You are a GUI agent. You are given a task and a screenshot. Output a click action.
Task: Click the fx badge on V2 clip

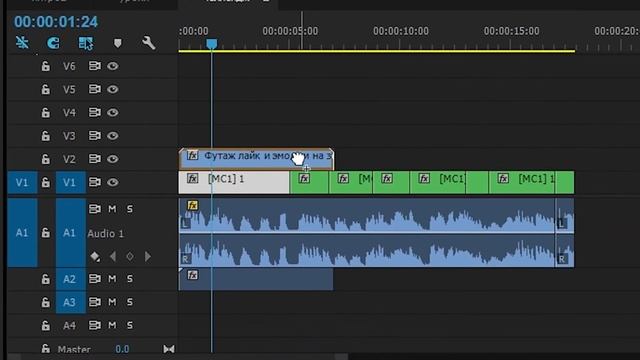(192, 156)
